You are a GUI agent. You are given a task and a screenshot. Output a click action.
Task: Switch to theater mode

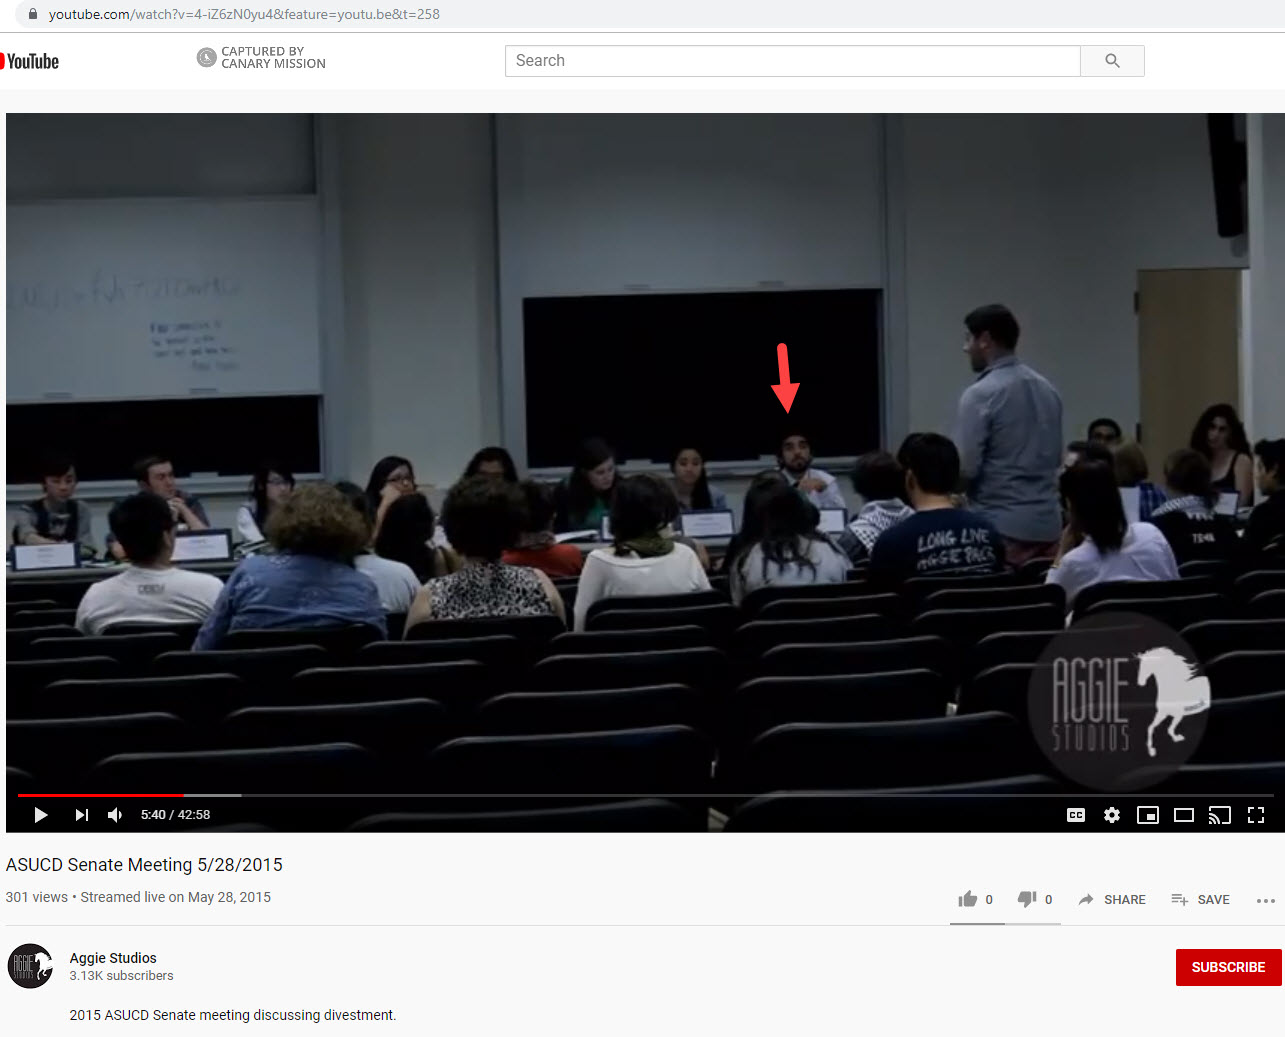pos(1183,815)
